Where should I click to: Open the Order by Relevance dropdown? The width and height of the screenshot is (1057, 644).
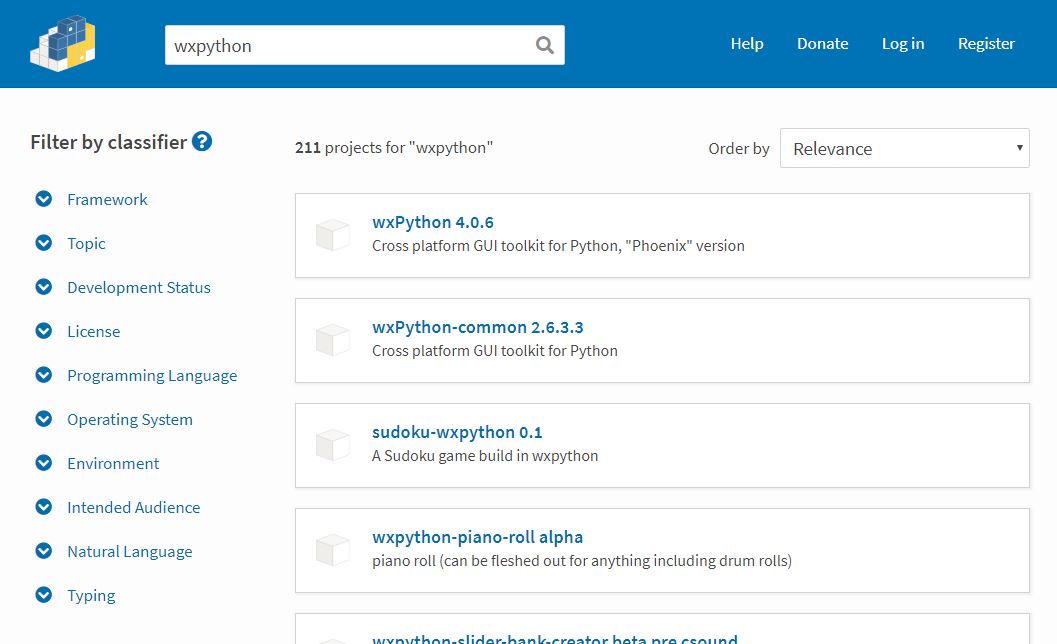click(x=905, y=148)
